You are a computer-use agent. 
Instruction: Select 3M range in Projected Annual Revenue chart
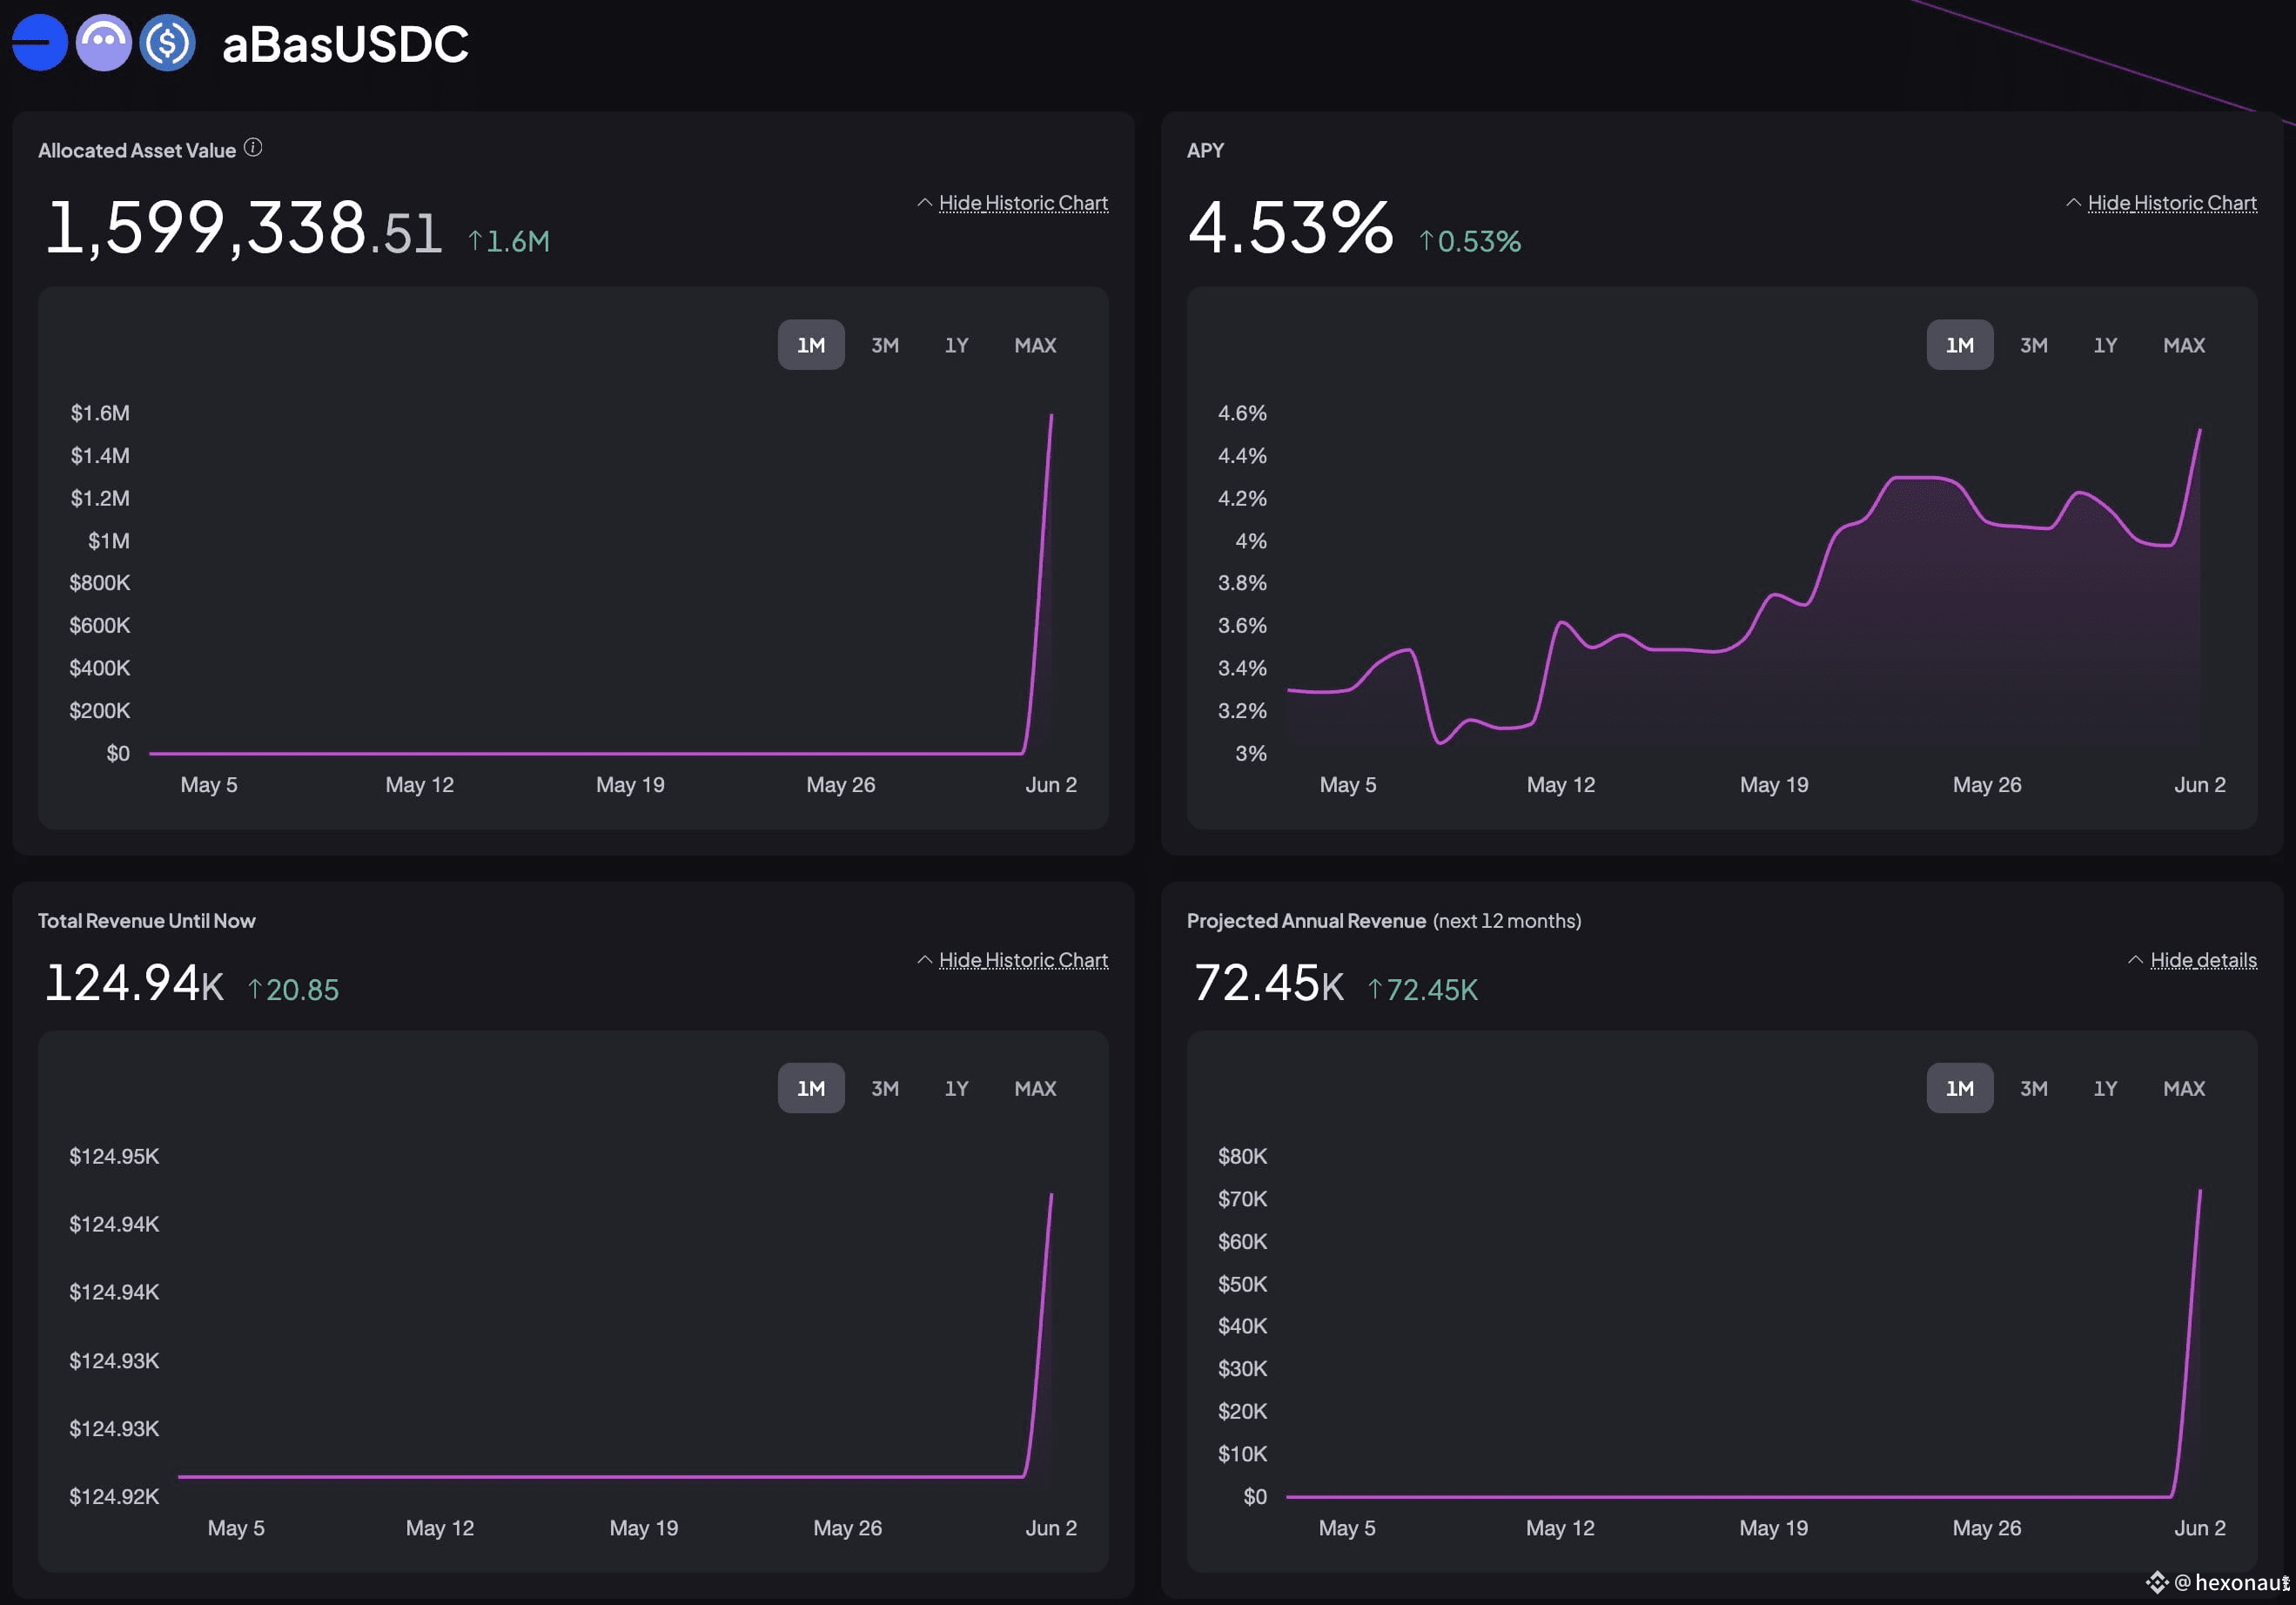(2034, 1088)
